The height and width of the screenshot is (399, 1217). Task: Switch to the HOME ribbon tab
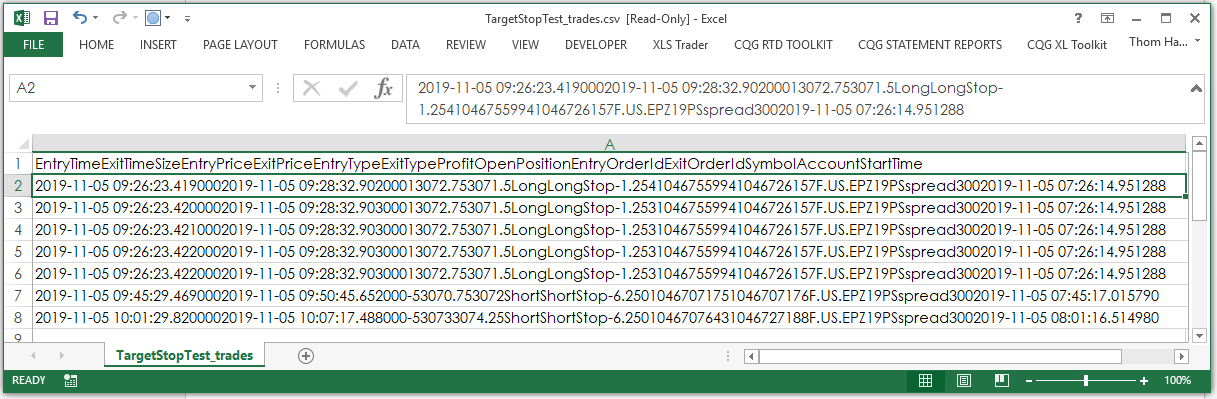click(96, 44)
